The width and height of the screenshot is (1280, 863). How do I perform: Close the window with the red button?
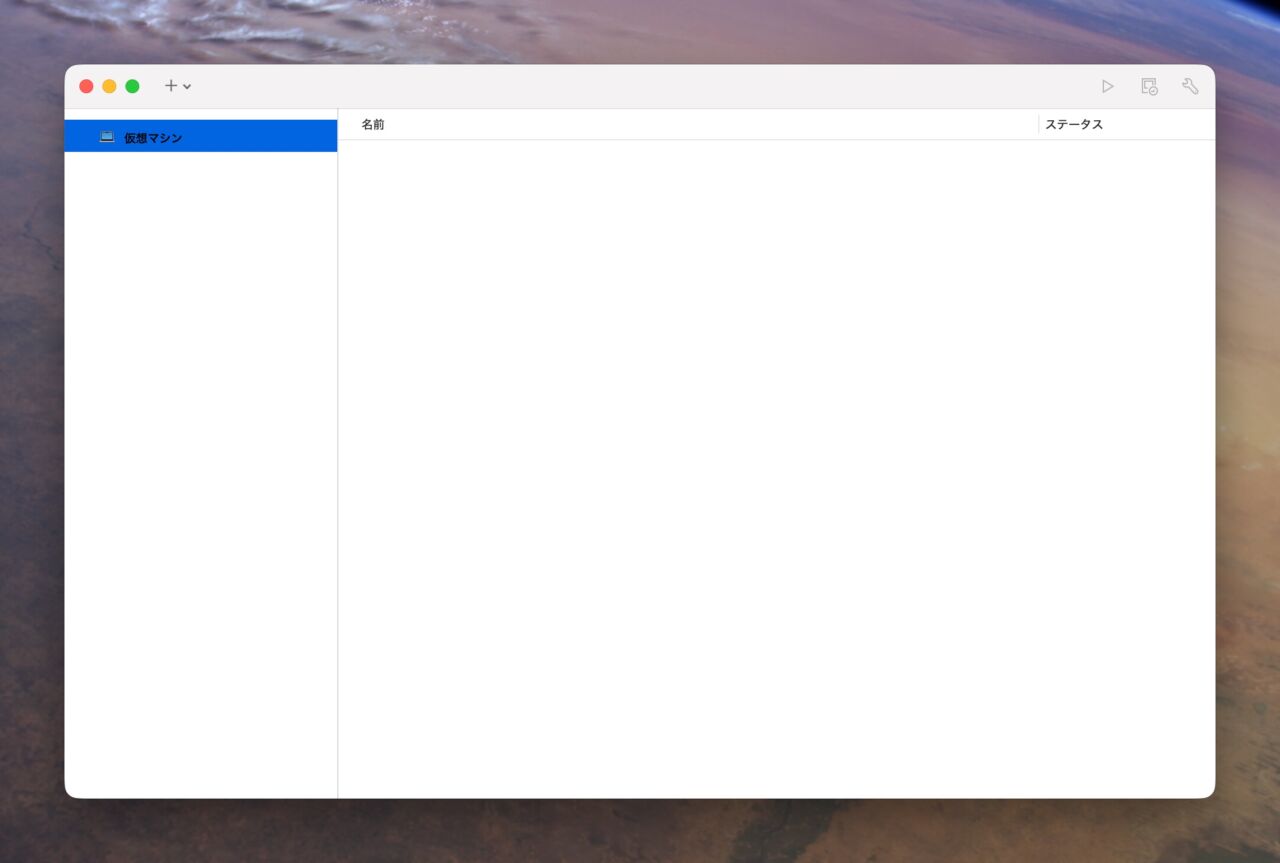pyautogui.click(x=86, y=86)
